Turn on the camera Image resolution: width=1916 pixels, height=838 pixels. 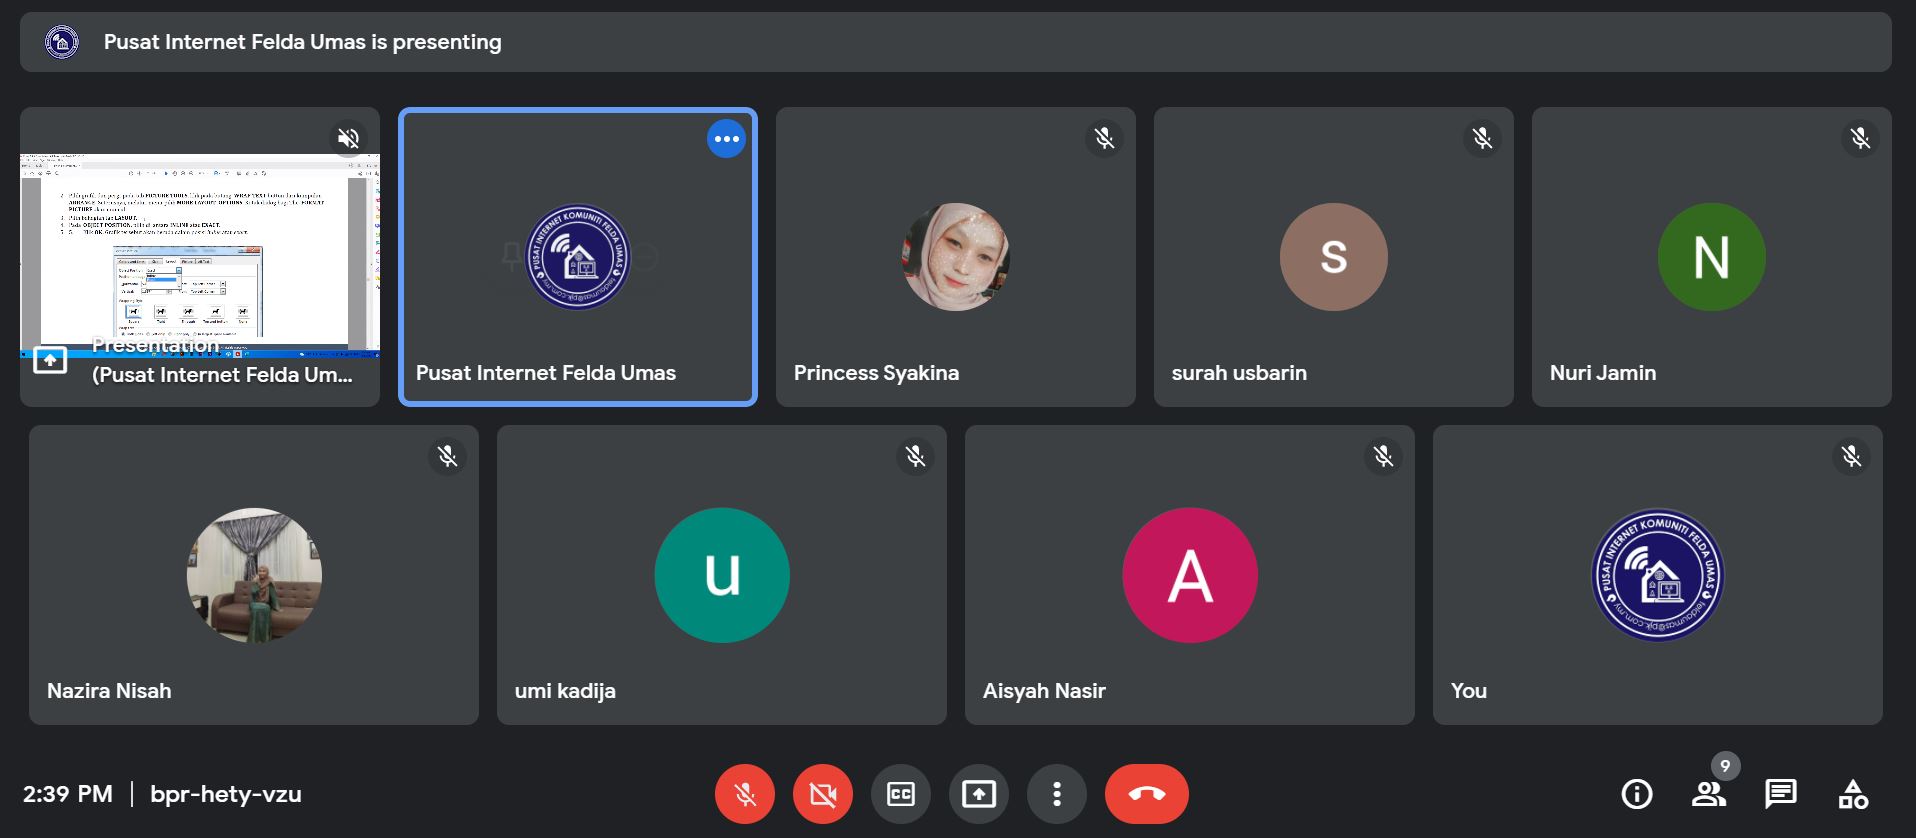tap(822, 794)
